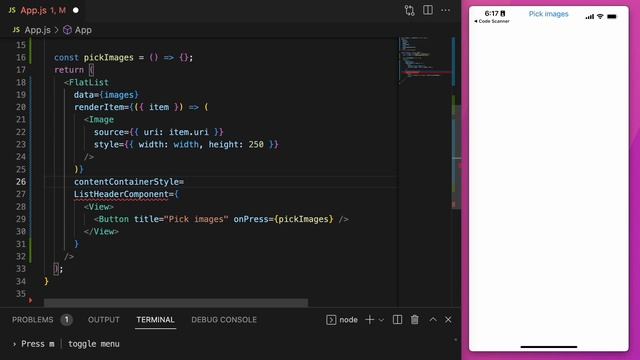640x360 pixels.
Task: Click the JS file icon on App.js tab
Action: pyautogui.click(x=12, y=10)
